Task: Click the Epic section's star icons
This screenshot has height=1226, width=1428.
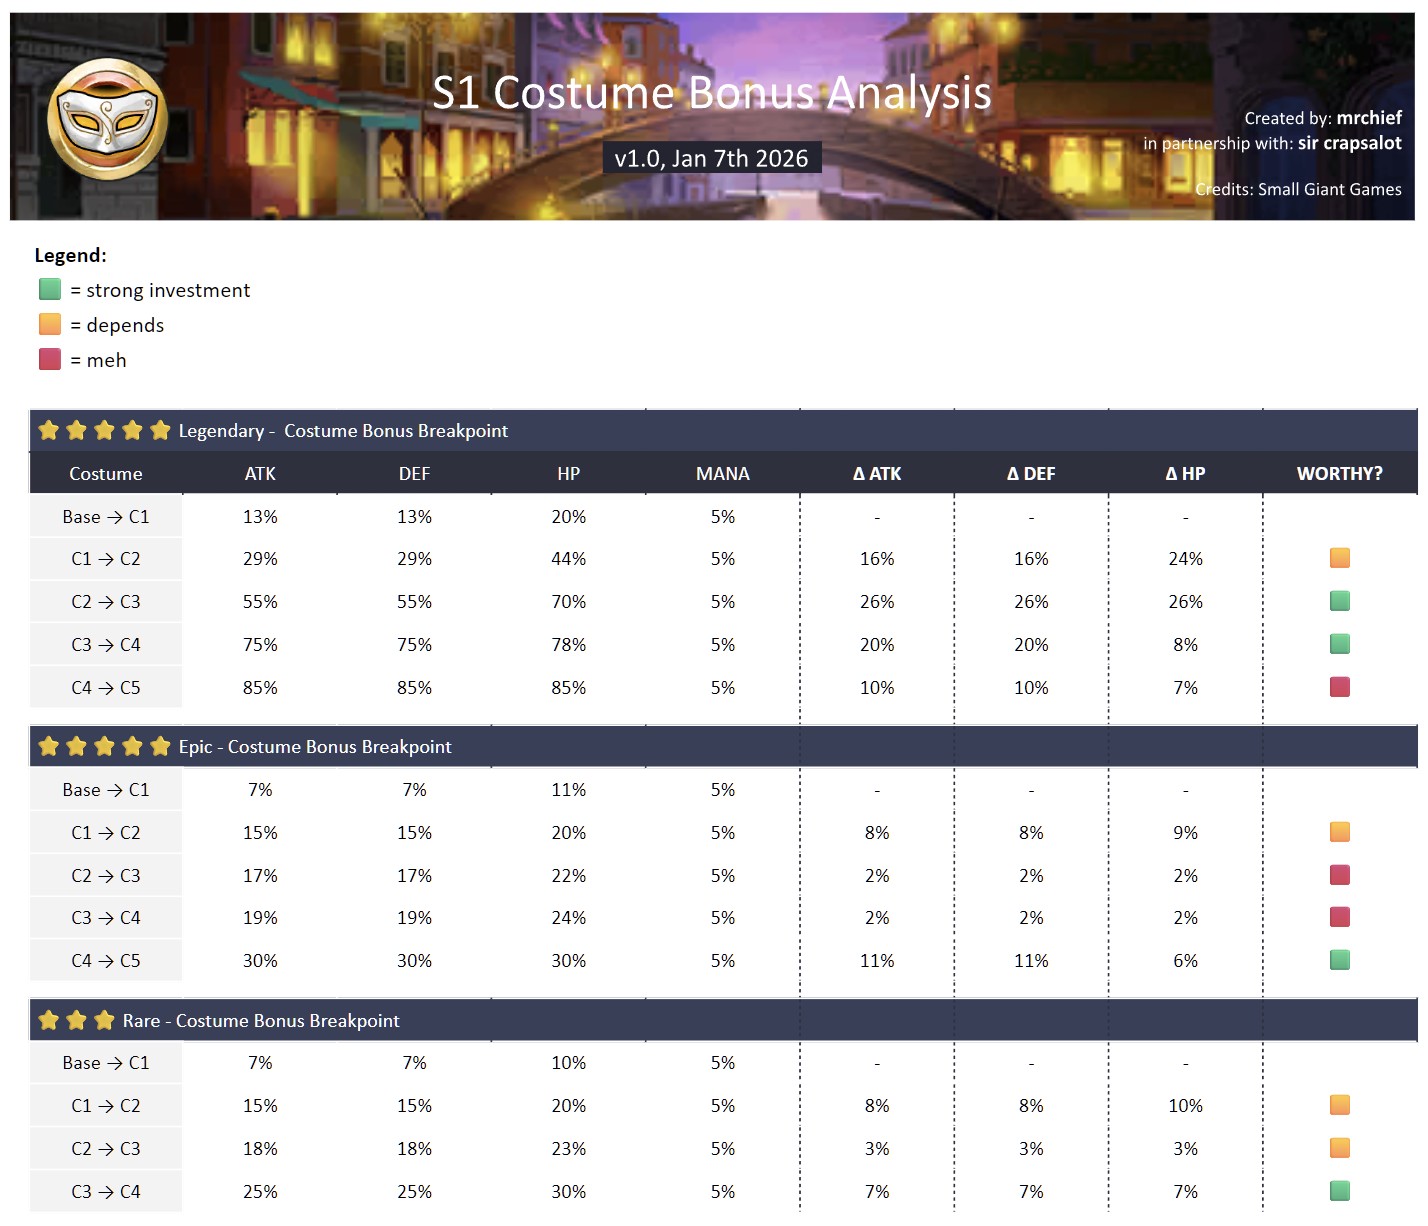Action: 104,747
